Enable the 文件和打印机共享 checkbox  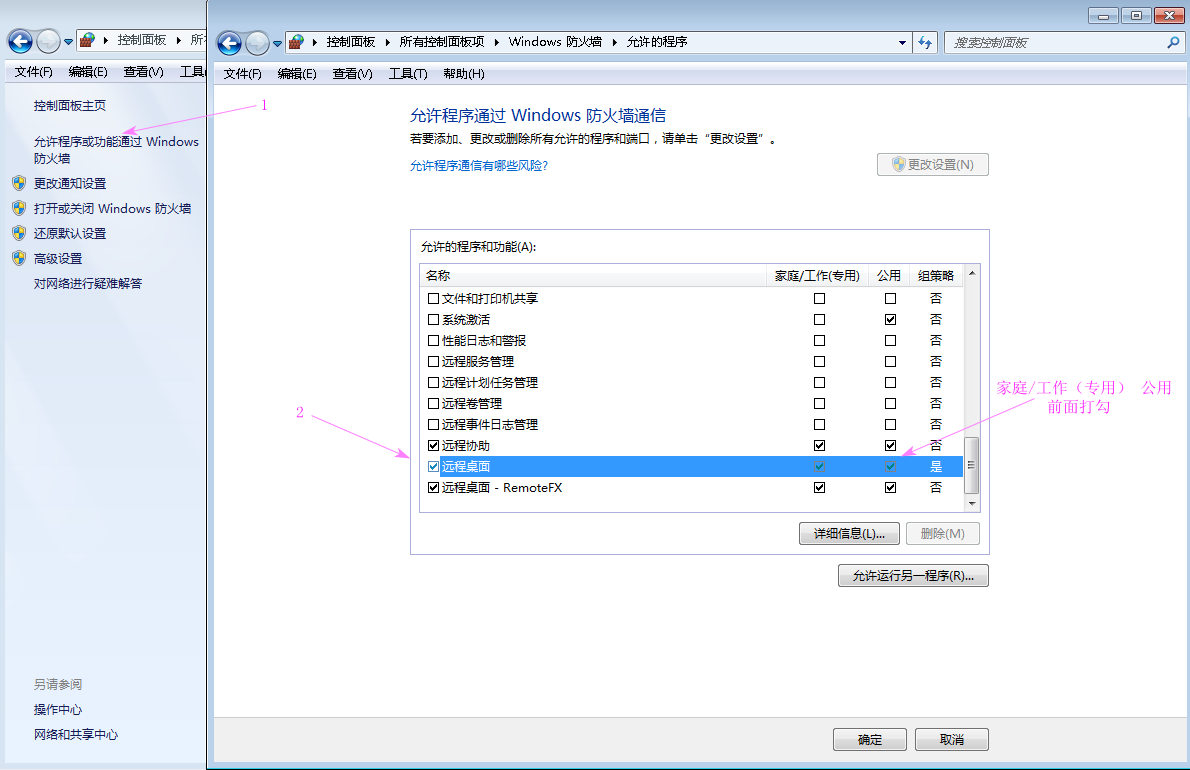click(433, 298)
